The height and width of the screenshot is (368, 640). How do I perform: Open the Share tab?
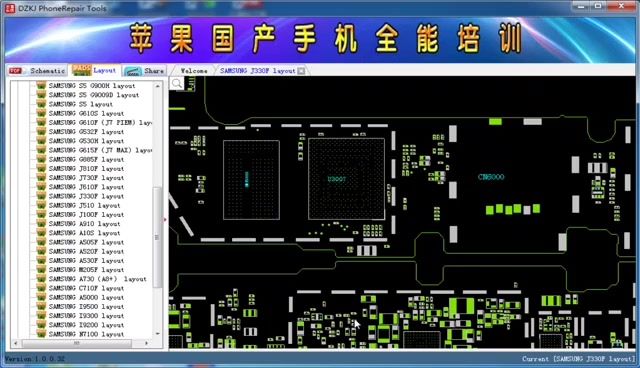(x=144, y=71)
